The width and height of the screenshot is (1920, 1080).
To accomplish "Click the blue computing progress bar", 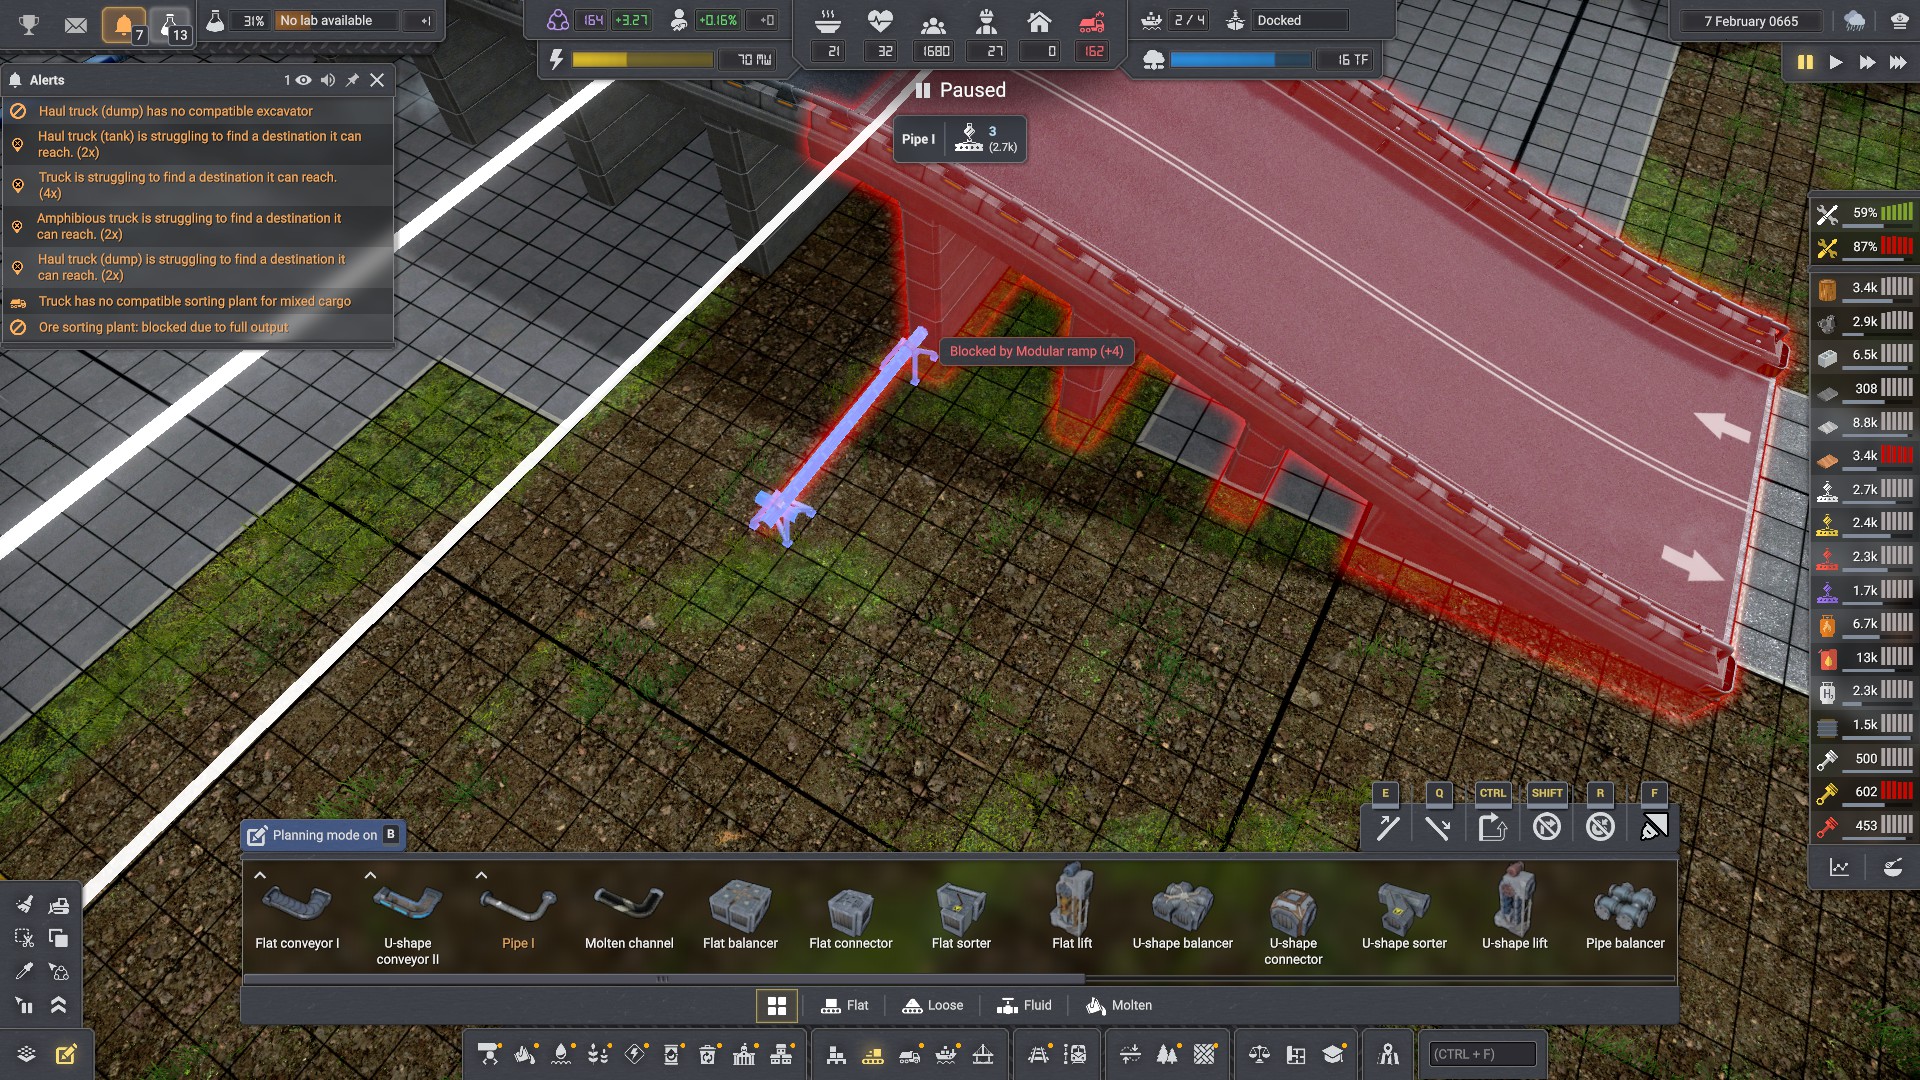I will pos(1240,60).
